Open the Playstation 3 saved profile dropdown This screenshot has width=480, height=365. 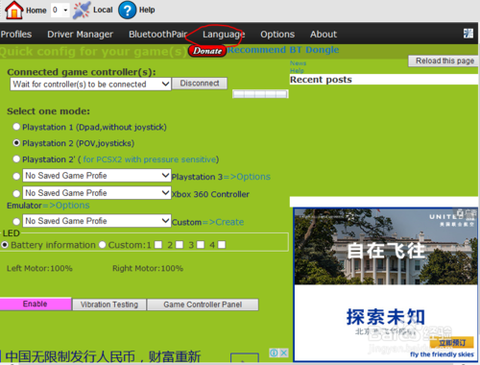pos(97,175)
